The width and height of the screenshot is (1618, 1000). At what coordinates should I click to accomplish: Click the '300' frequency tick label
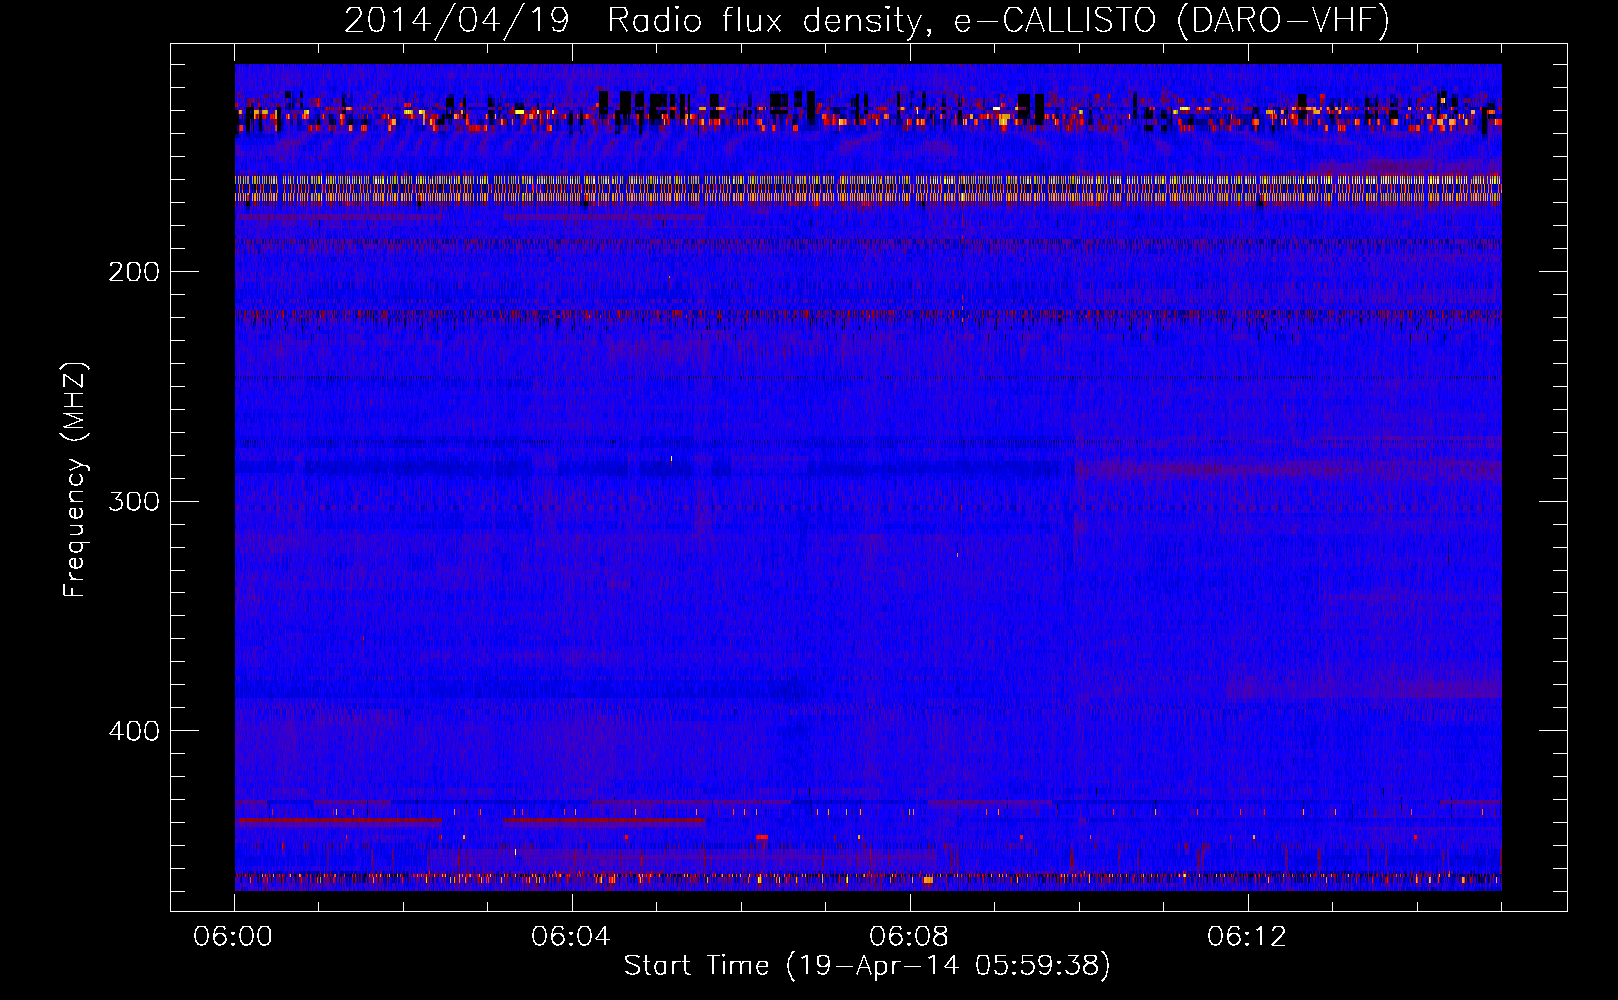click(x=134, y=501)
